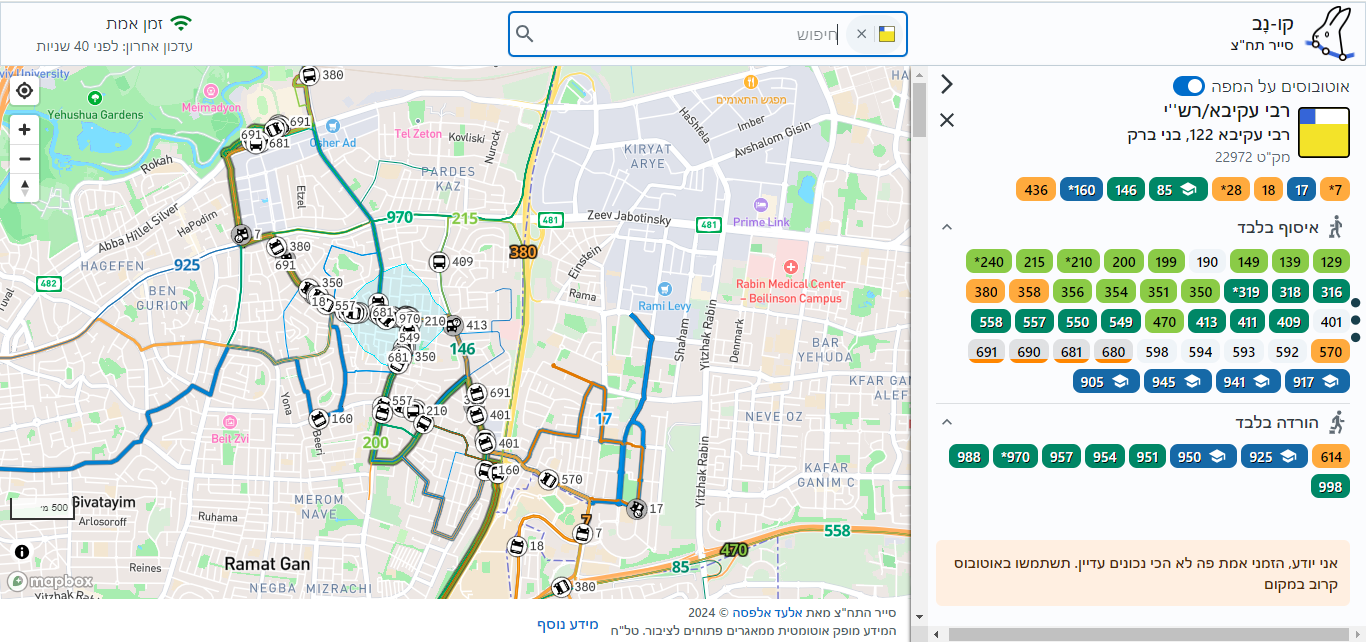This screenshot has height=642, width=1366.
Task: Select route chip *240 in pickup list
Action: pyautogui.click(x=990, y=262)
